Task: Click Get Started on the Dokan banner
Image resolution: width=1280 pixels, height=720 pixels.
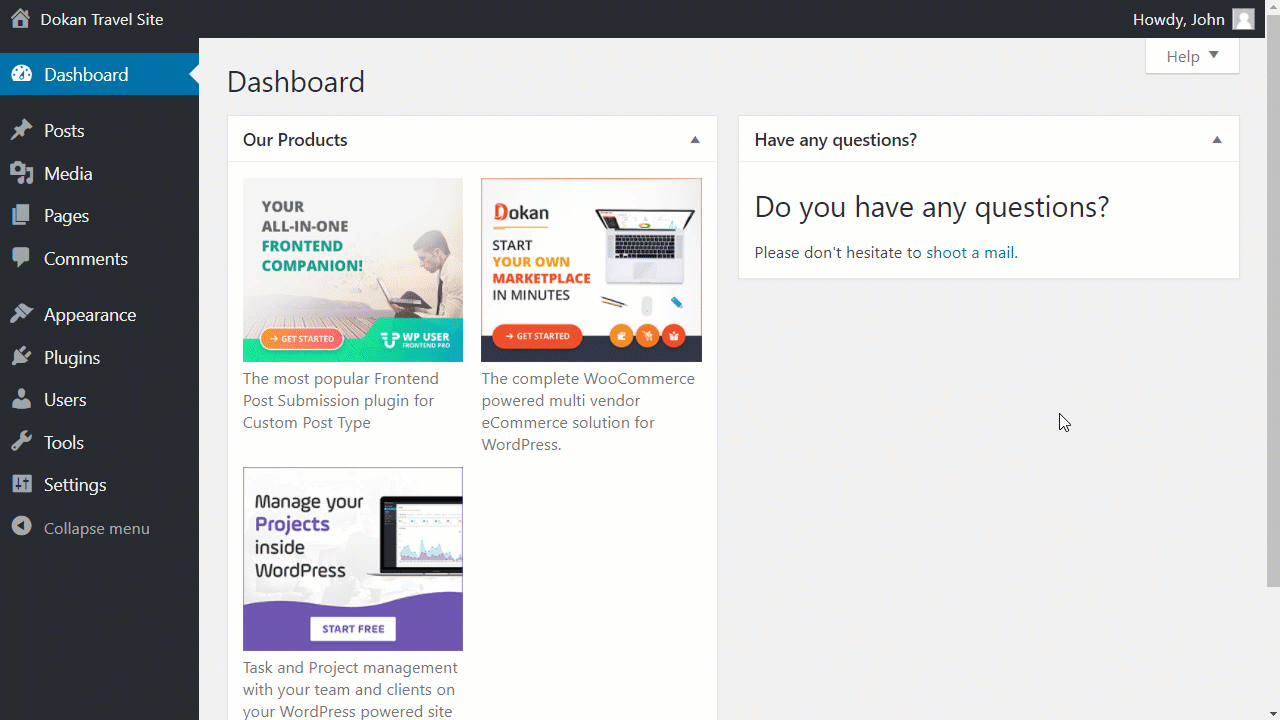Action: click(x=537, y=336)
